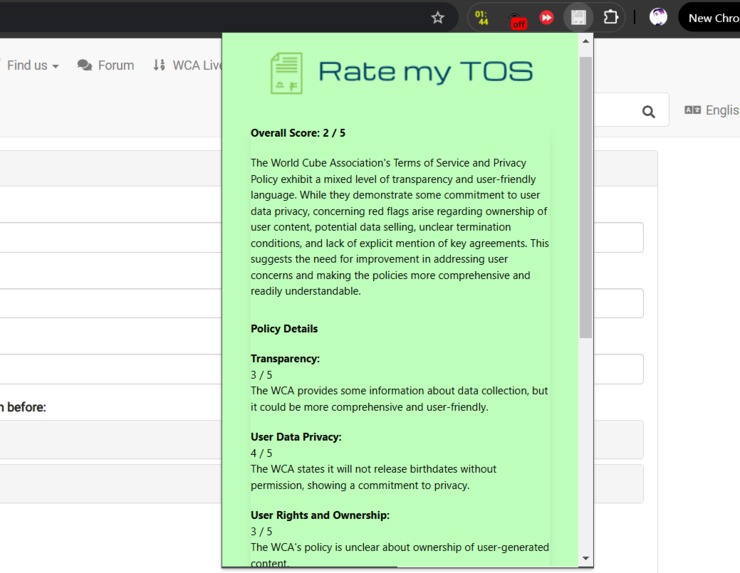Click the popup vertical scrollbar thumb

coord(585,197)
